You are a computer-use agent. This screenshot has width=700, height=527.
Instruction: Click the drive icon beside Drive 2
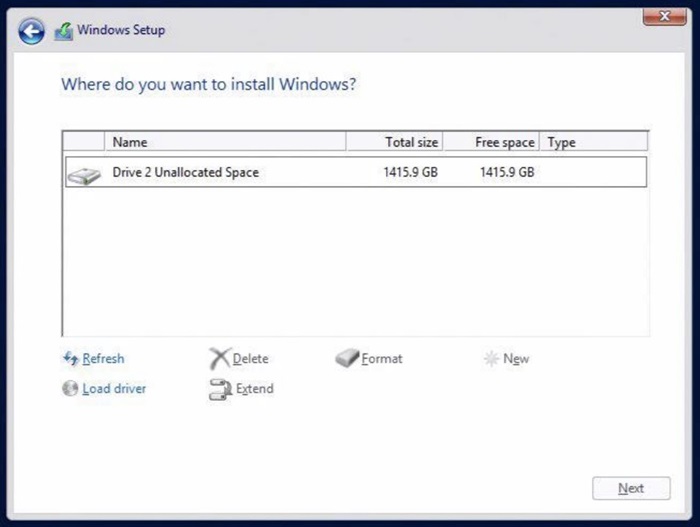click(x=84, y=174)
